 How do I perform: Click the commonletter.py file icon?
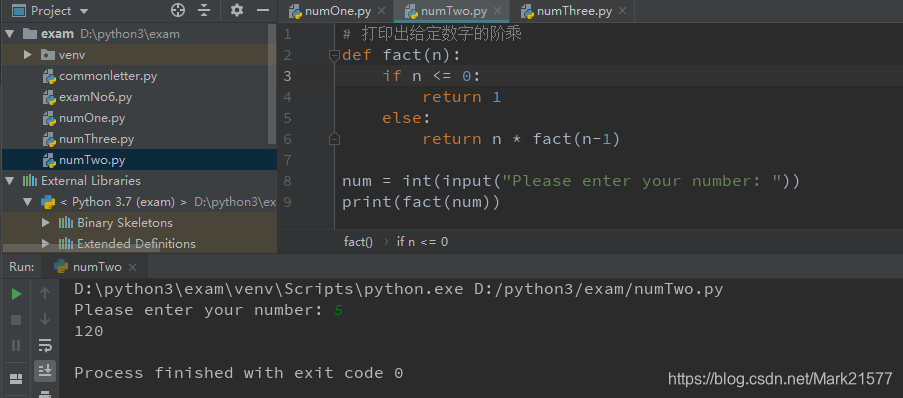[x=49, y=77]
